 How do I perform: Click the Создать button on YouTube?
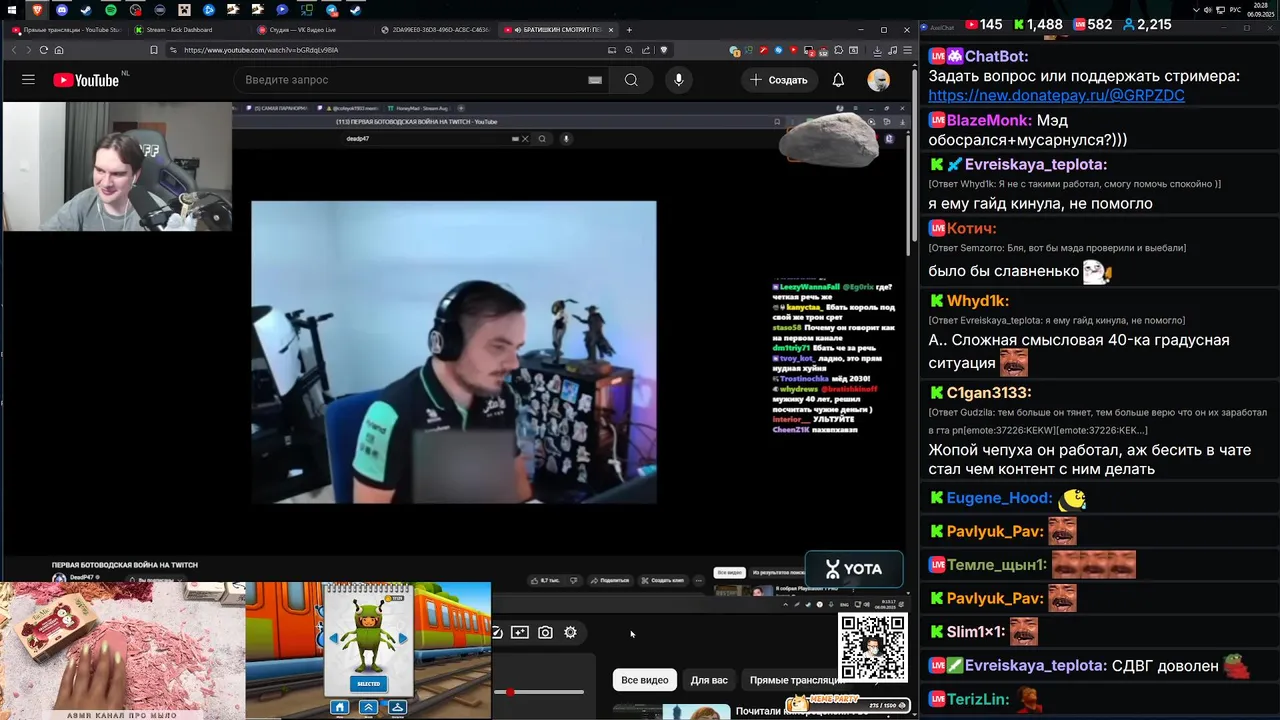778,80
